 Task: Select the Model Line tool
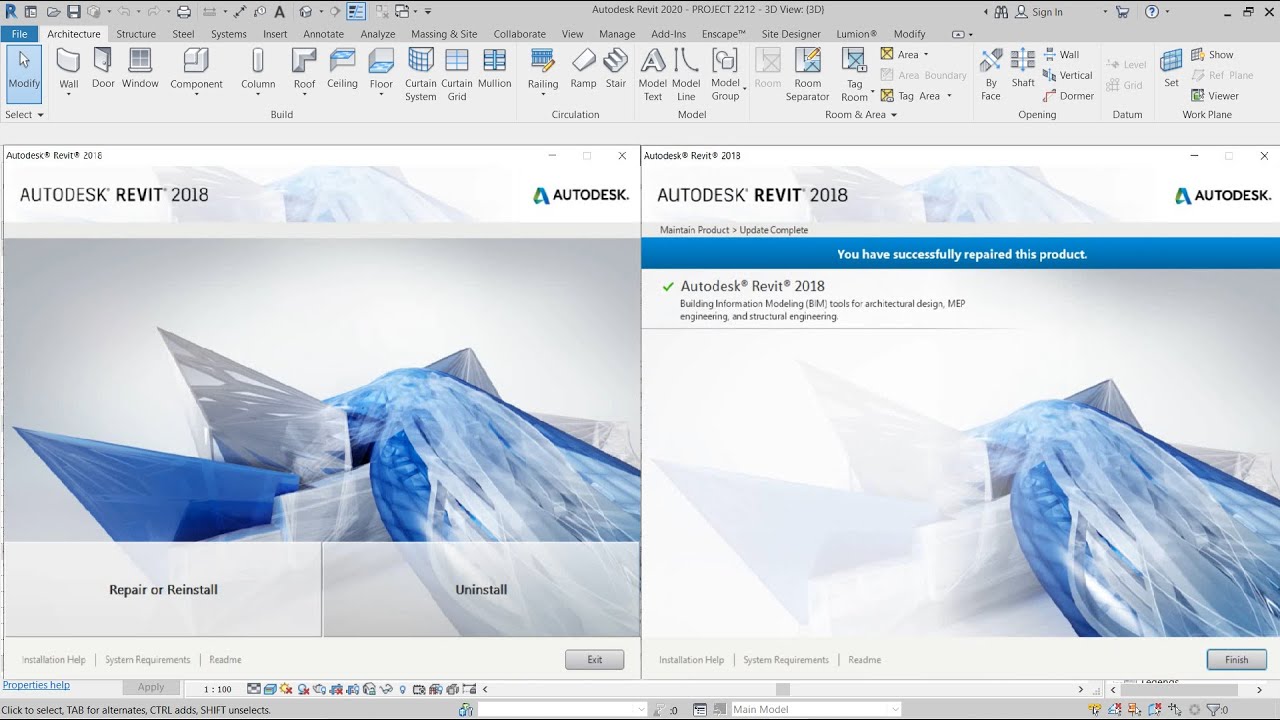(686, 74)
